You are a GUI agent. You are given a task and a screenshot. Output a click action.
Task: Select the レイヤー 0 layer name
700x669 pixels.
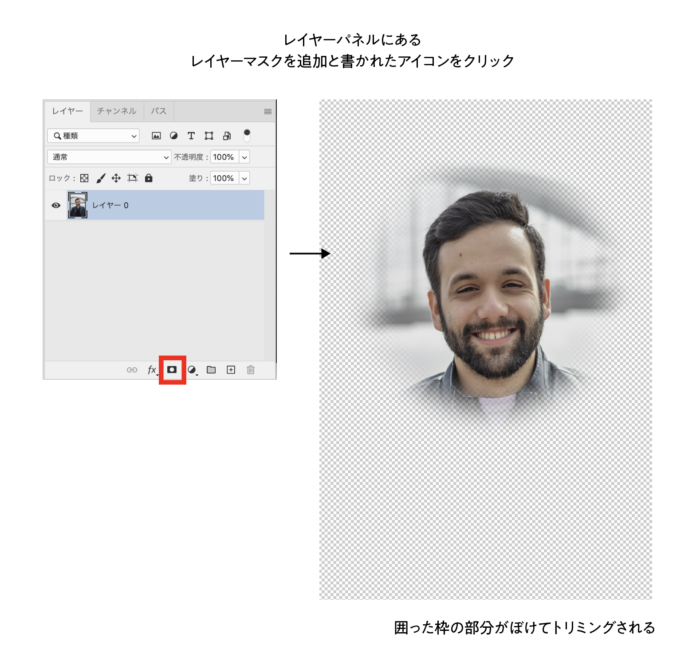[x=110, y=205]
